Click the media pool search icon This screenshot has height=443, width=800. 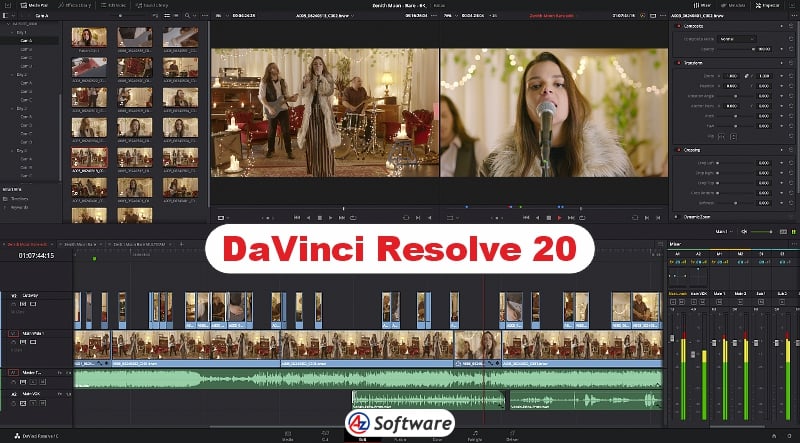187,16
